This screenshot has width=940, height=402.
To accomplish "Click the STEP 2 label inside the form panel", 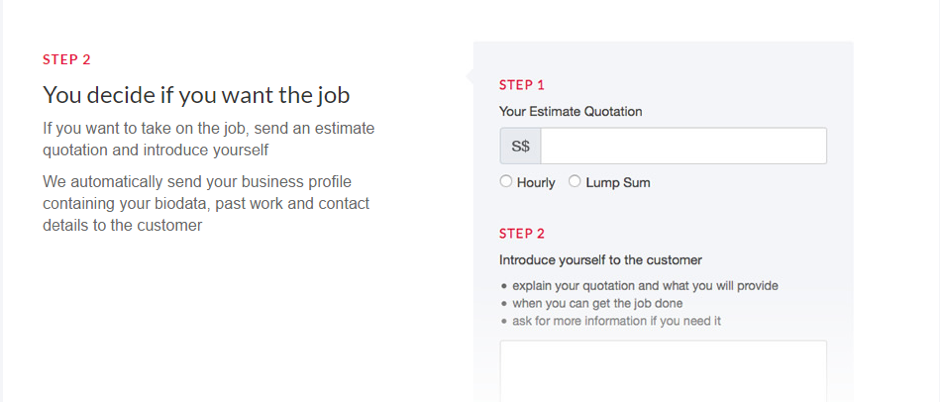I will [x=522, y=234].
